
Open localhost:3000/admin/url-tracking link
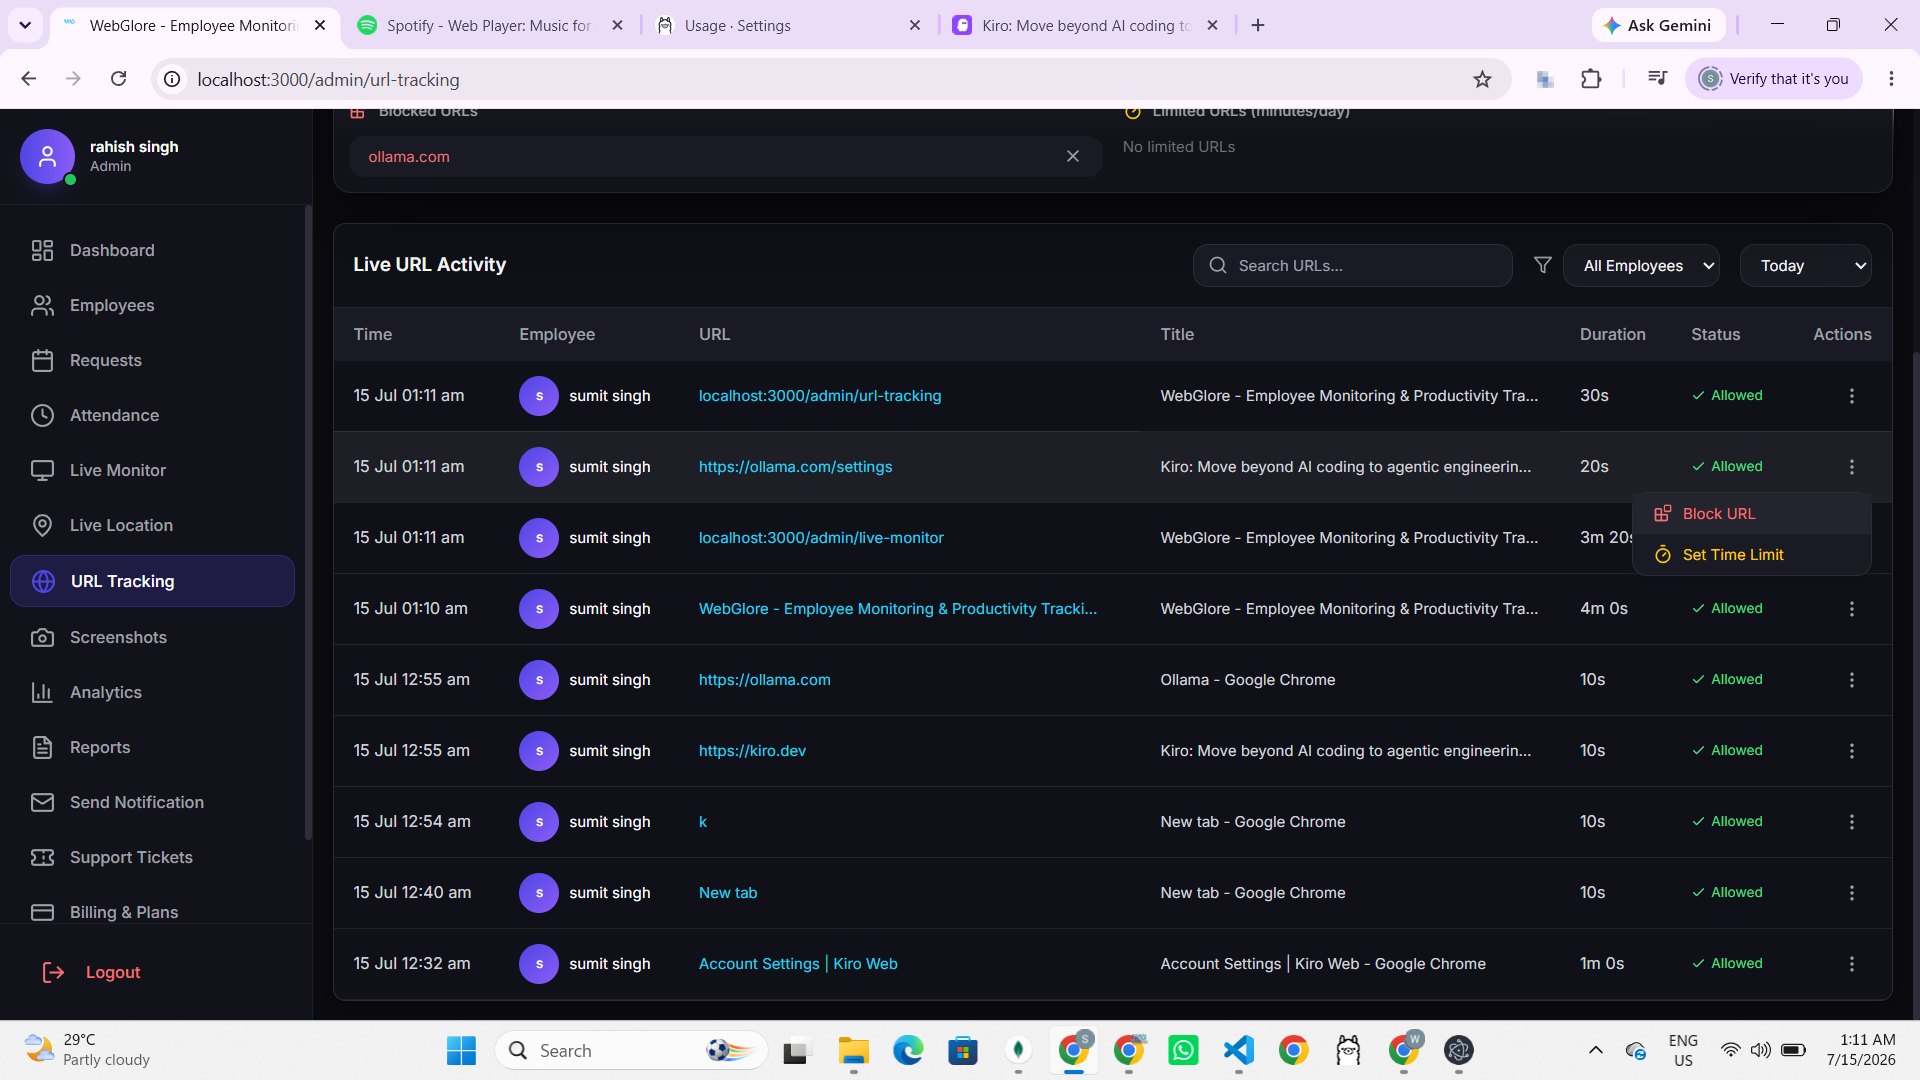click(x=820, y=396)
